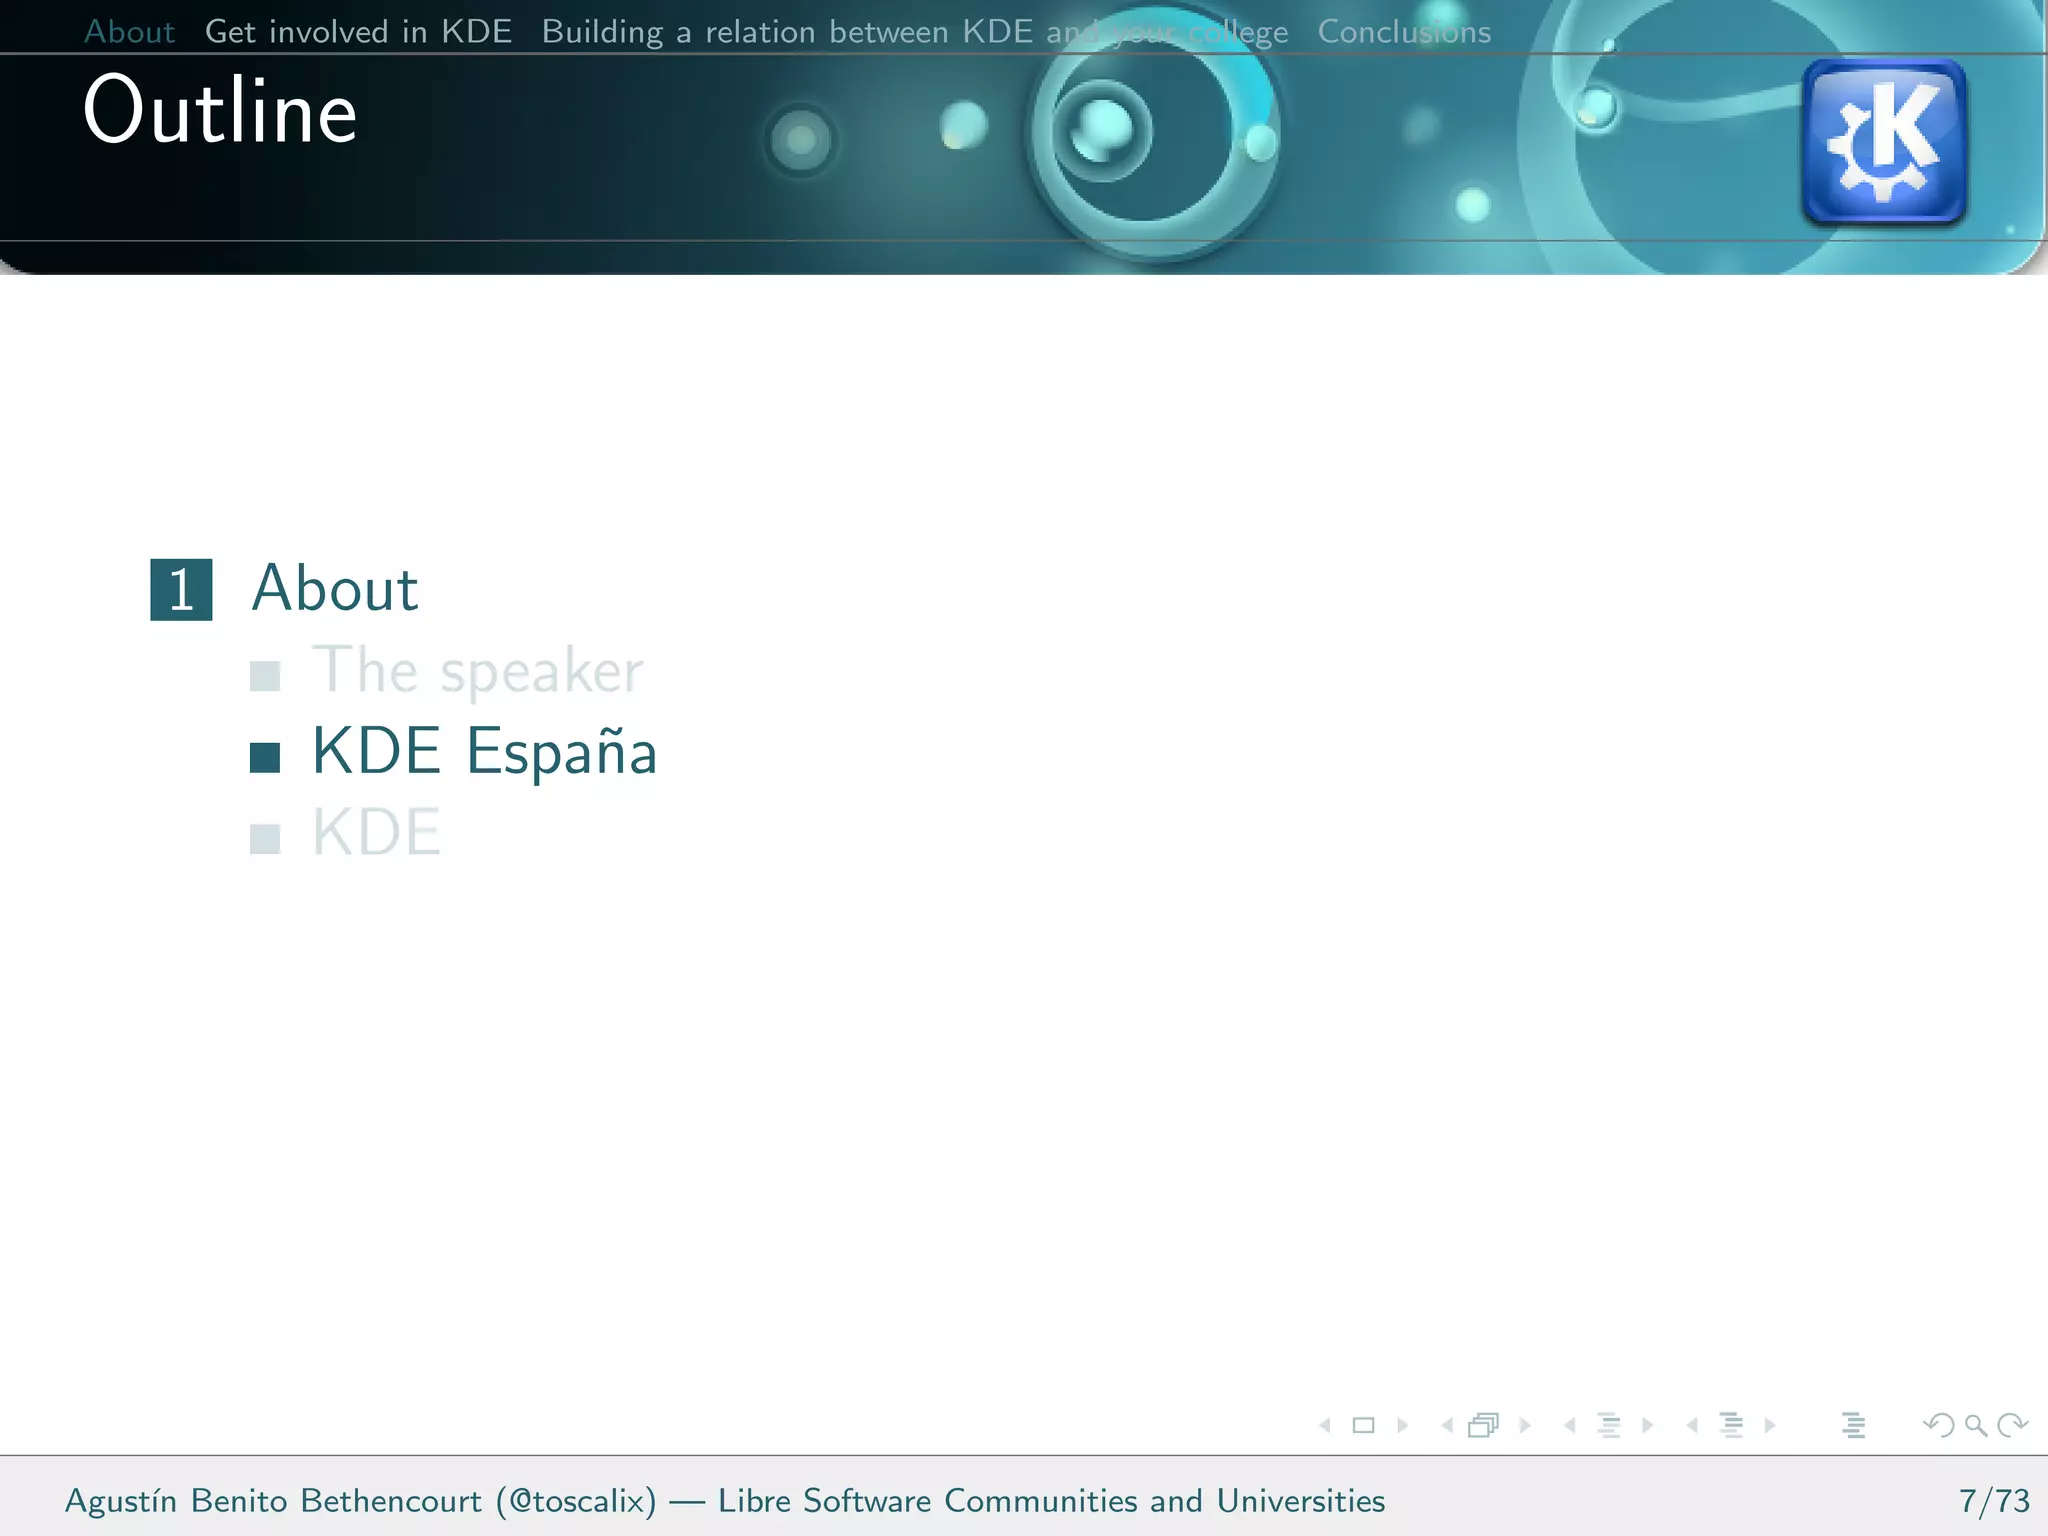Click the footer author and title text

[725, 1501]
